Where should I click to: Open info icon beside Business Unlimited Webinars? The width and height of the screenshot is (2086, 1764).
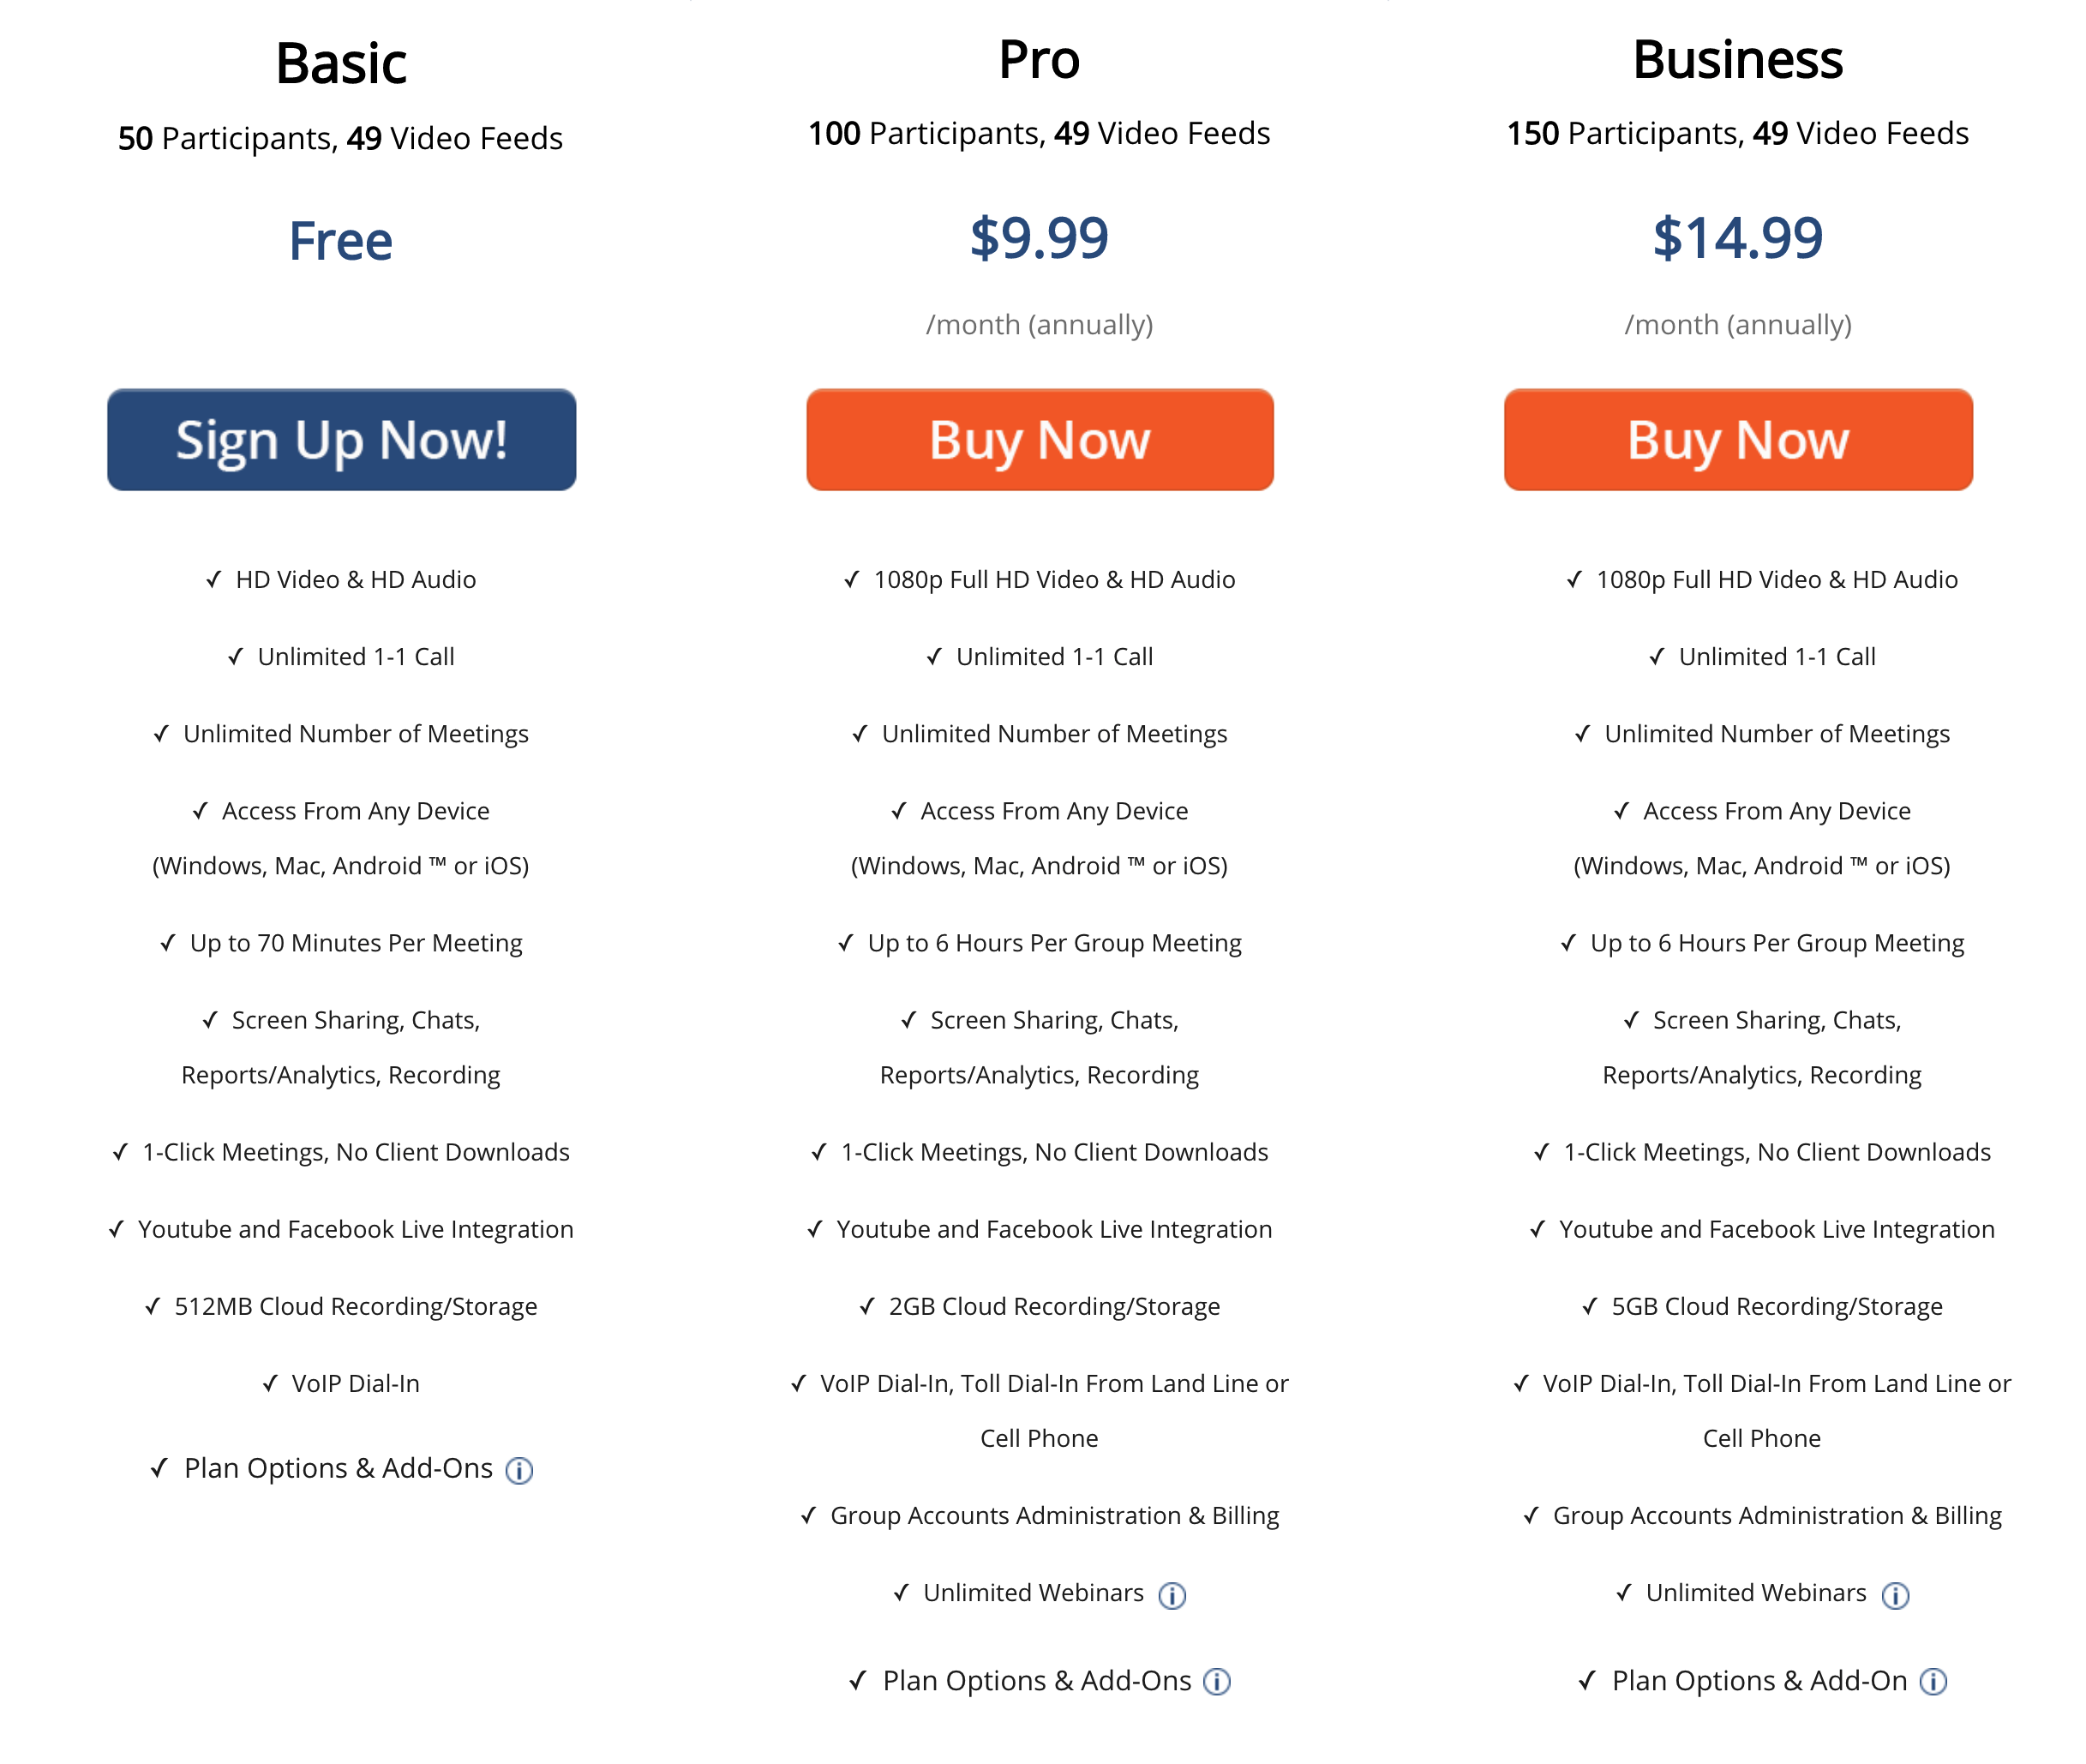point(1895,1595)
